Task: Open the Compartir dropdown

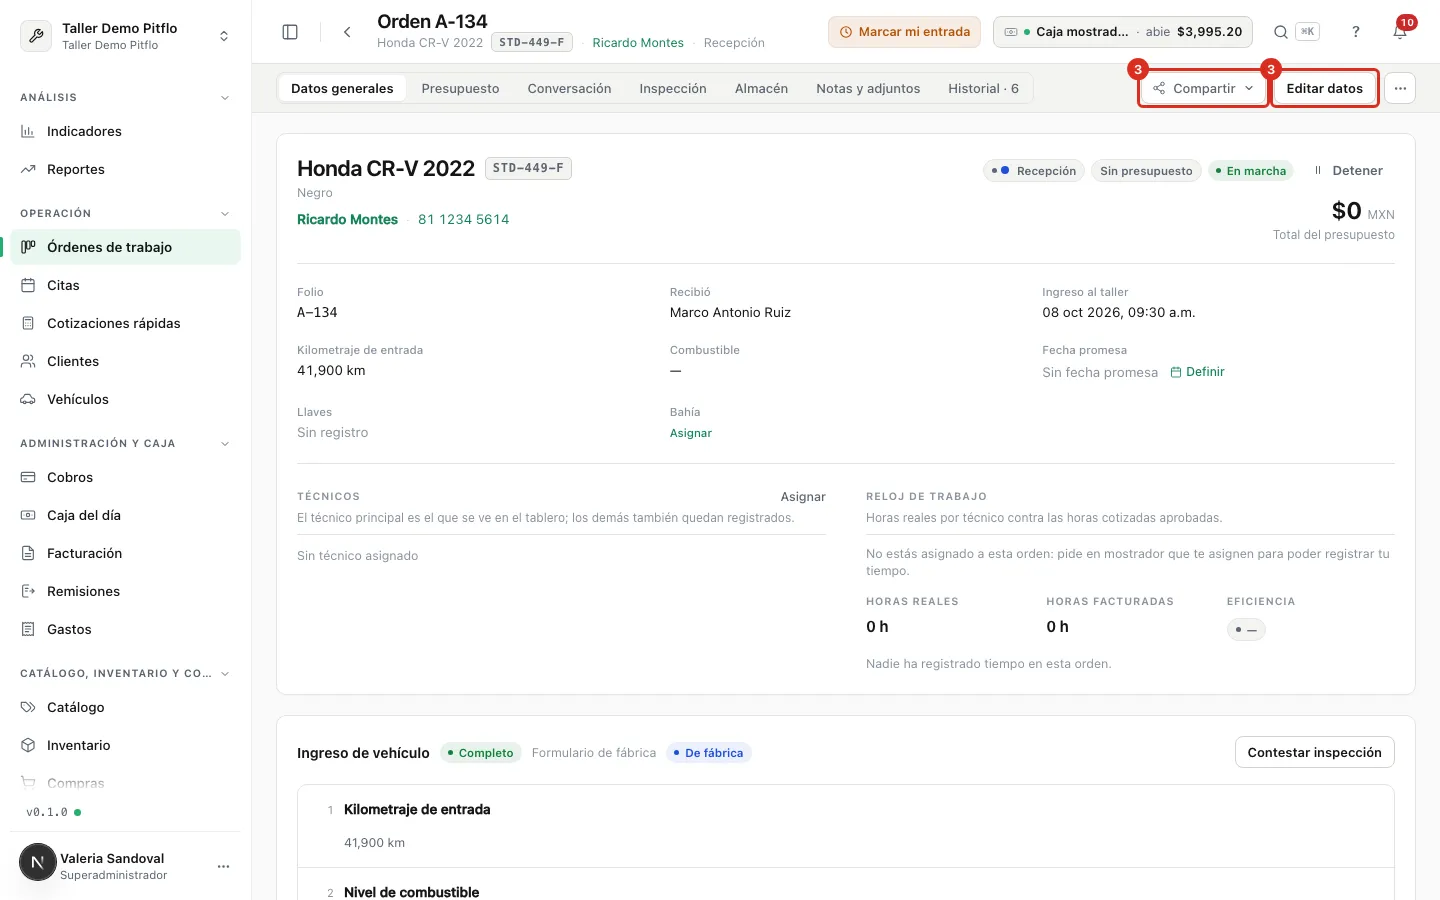Action: (1203, 88)
